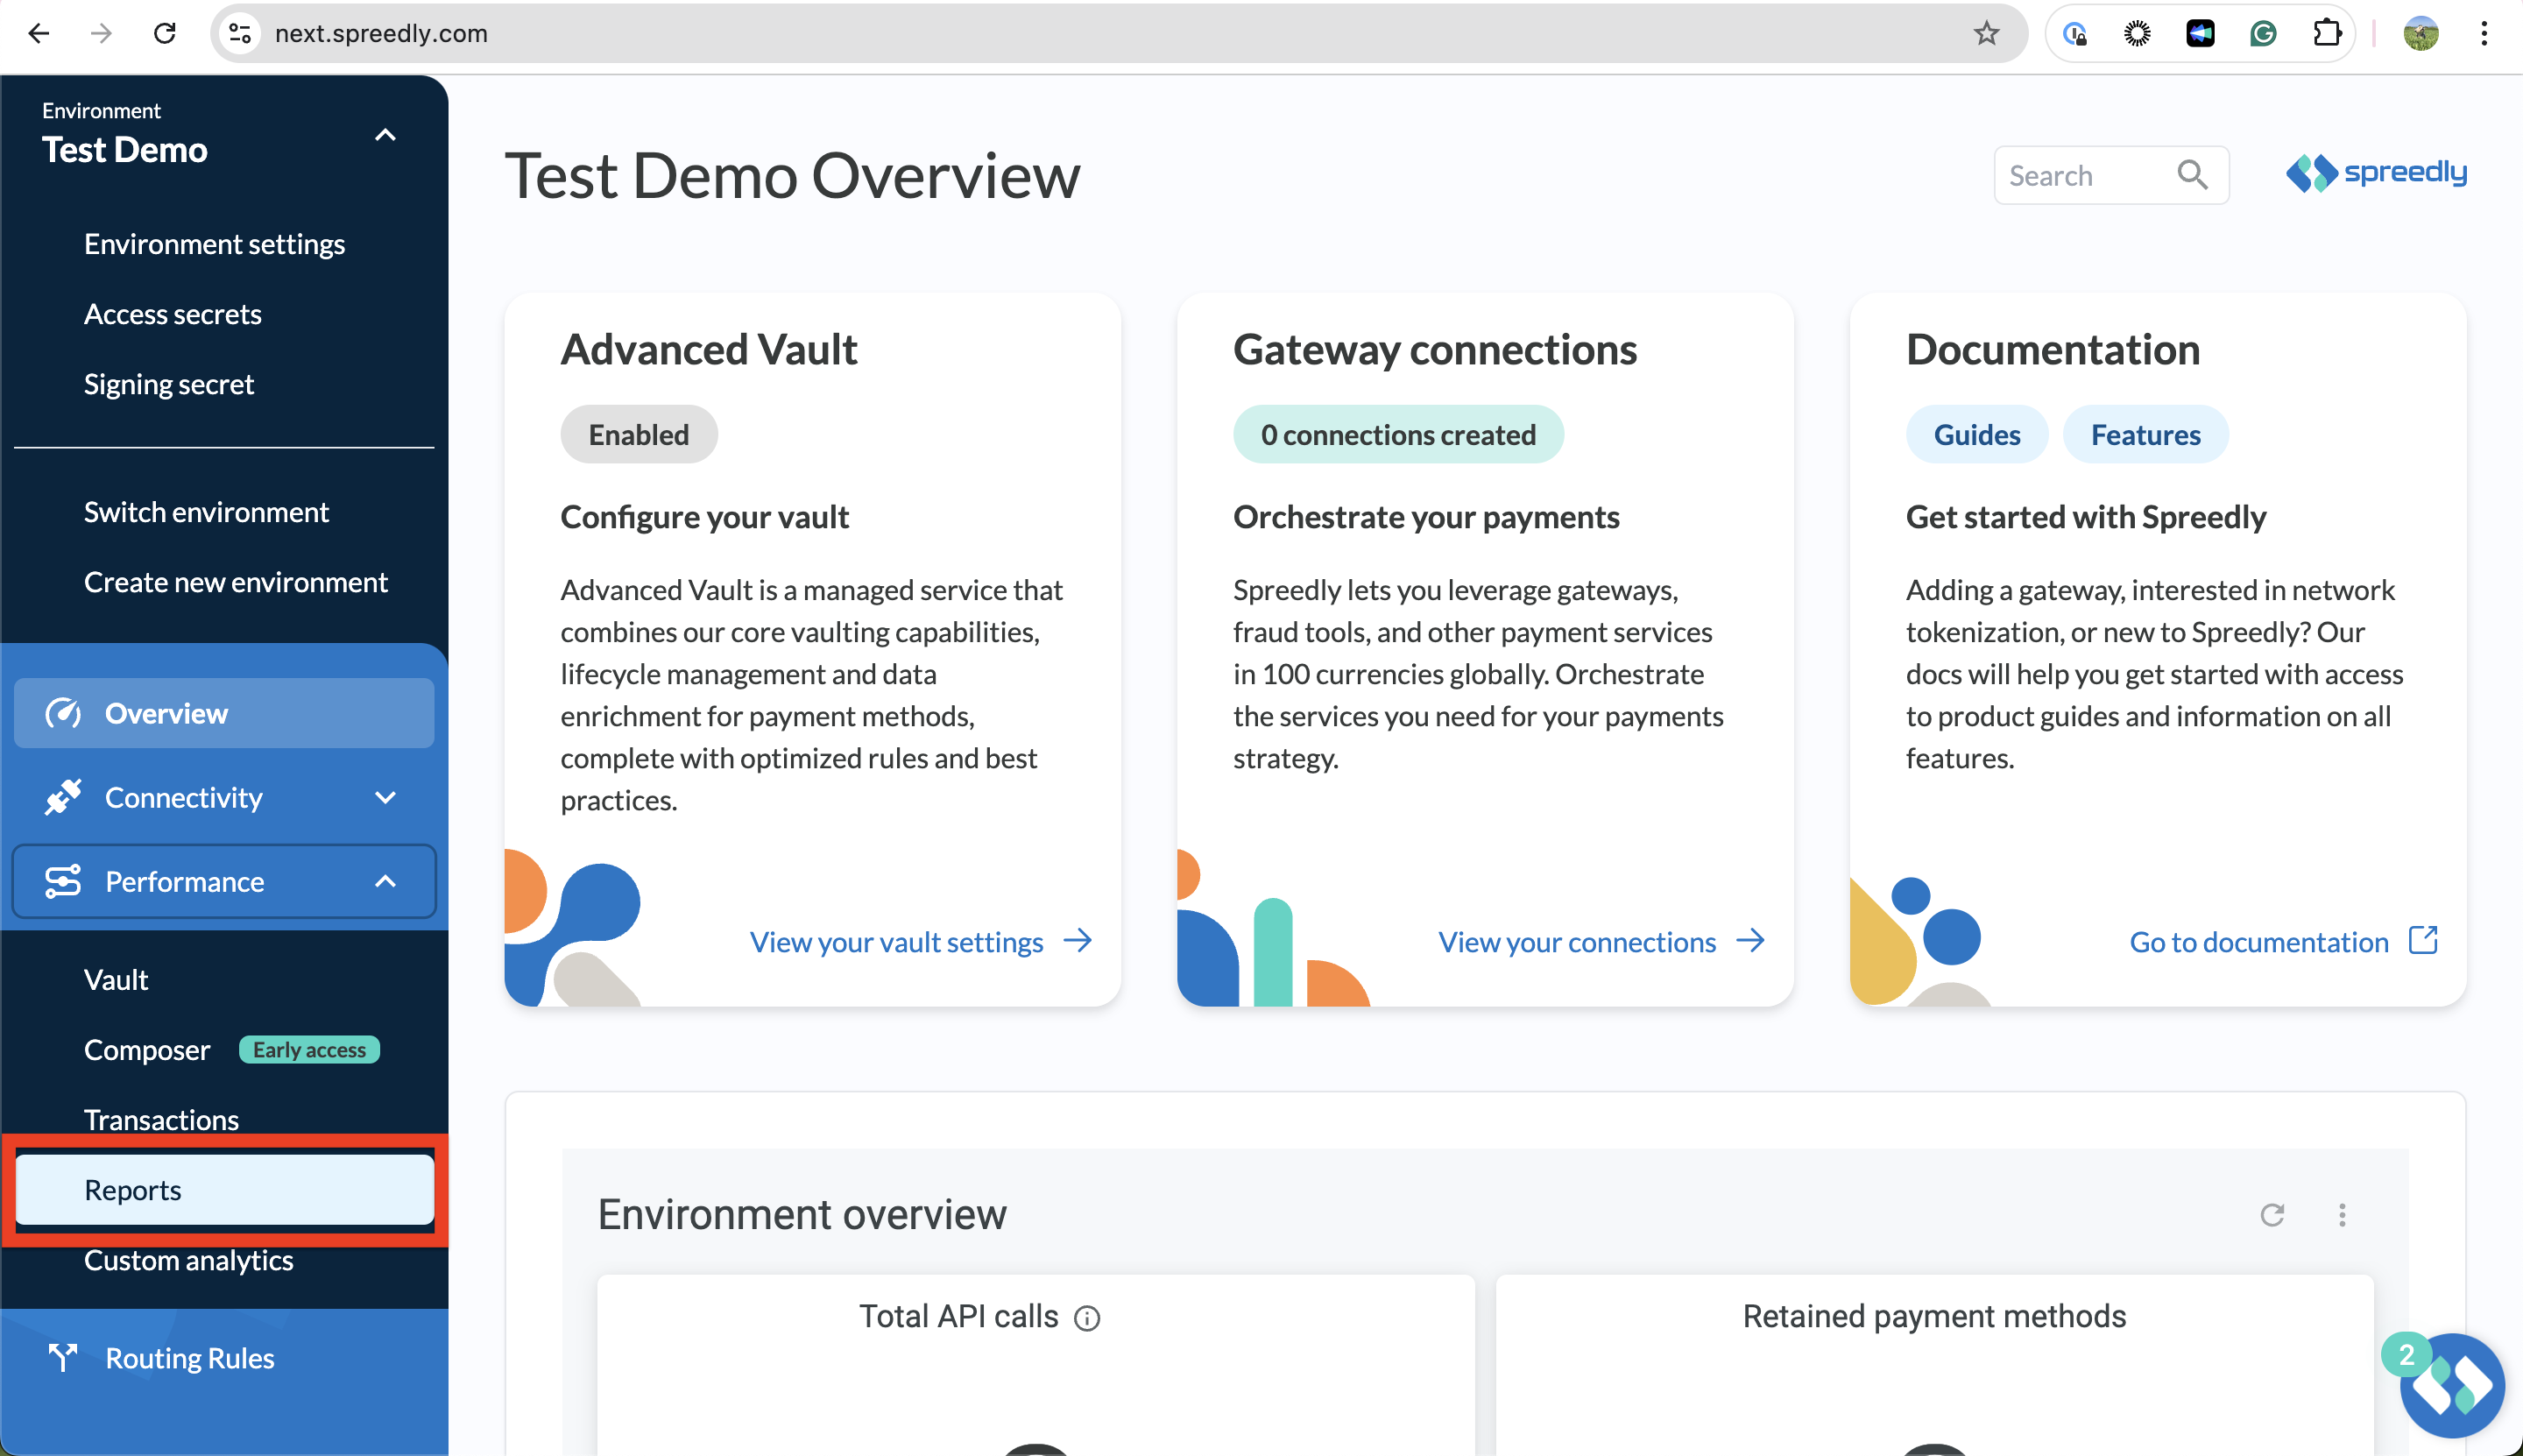Open the Chrome profile avatar
The image size is (2523, 1456).
(2420, 33)
